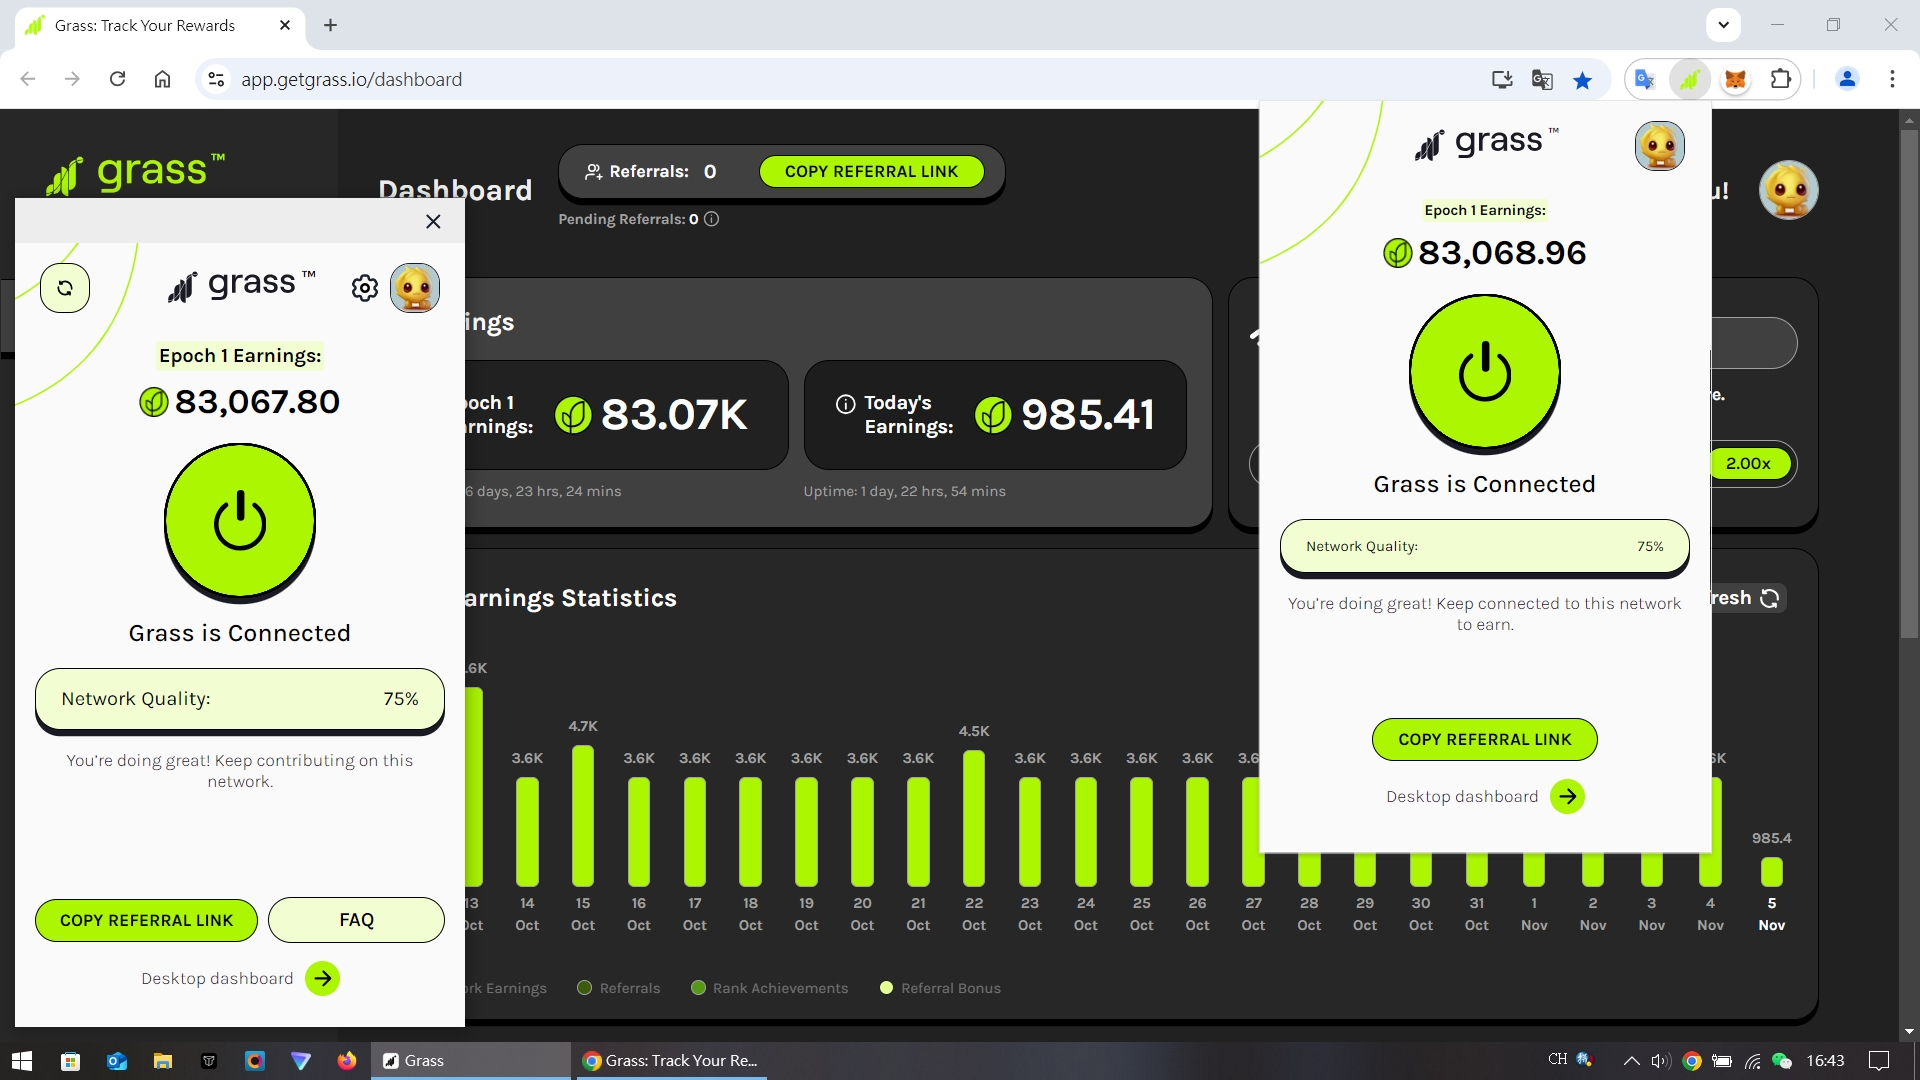
Task: Copy referral link from dashboard header
Action: click(x=871, y=171)
